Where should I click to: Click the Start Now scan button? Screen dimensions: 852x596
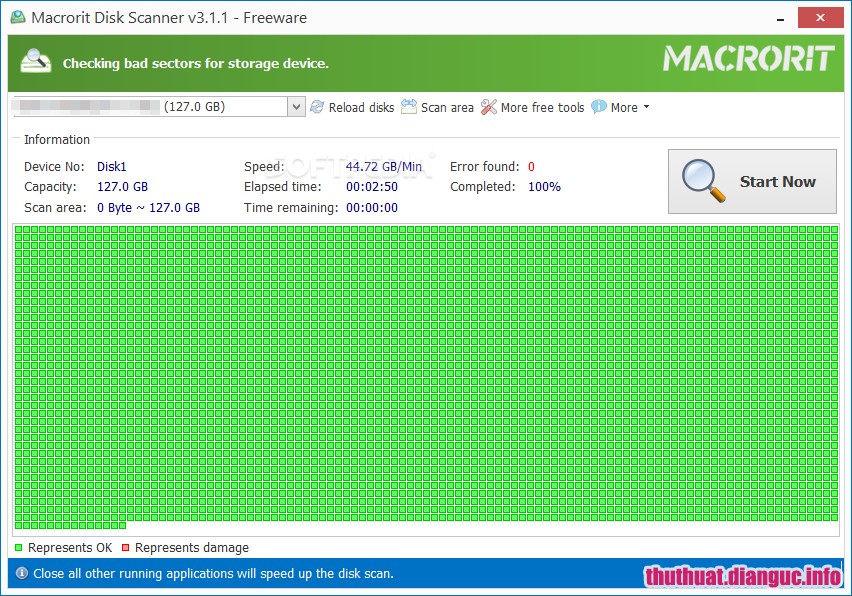coord(752,181)
